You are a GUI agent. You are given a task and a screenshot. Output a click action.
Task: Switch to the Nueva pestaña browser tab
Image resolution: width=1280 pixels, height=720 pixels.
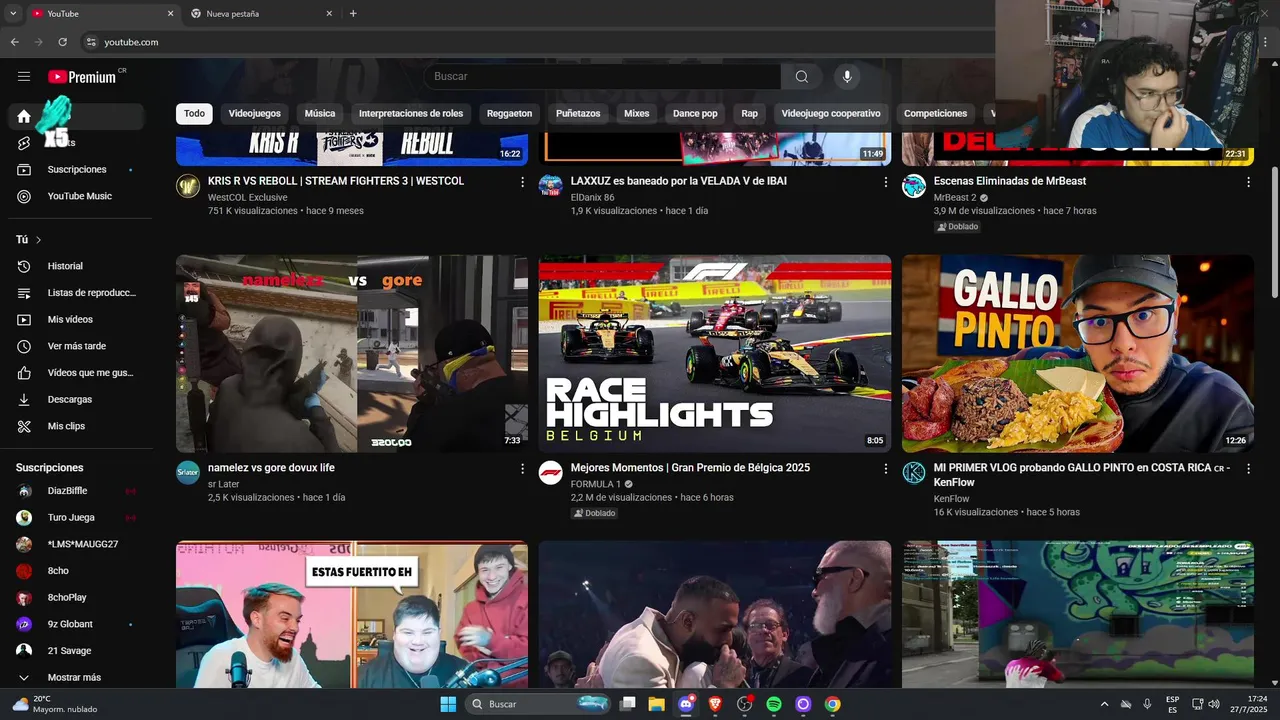coord(260,14)
